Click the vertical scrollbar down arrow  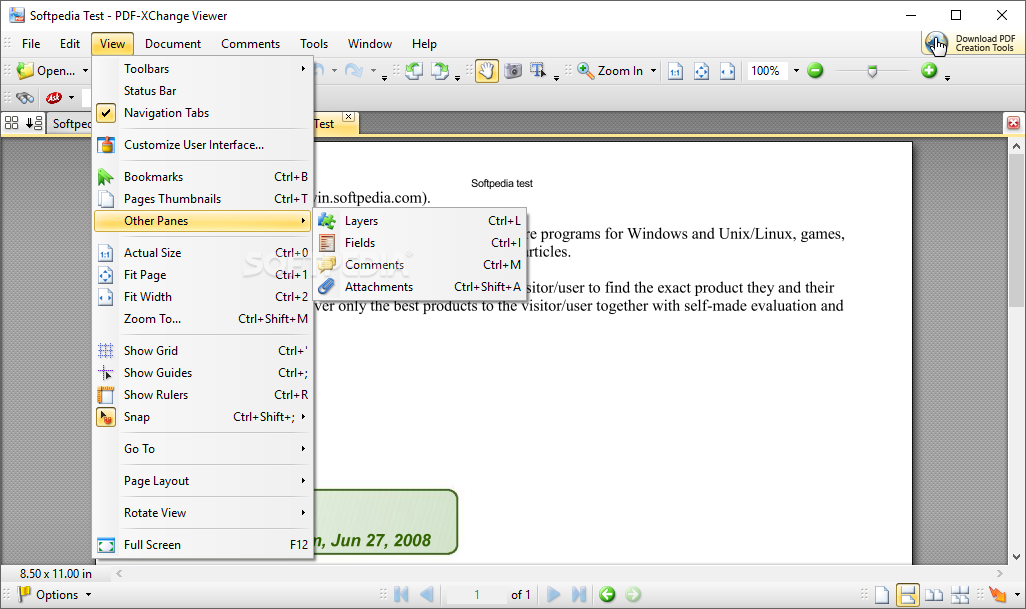point(1016,557)
